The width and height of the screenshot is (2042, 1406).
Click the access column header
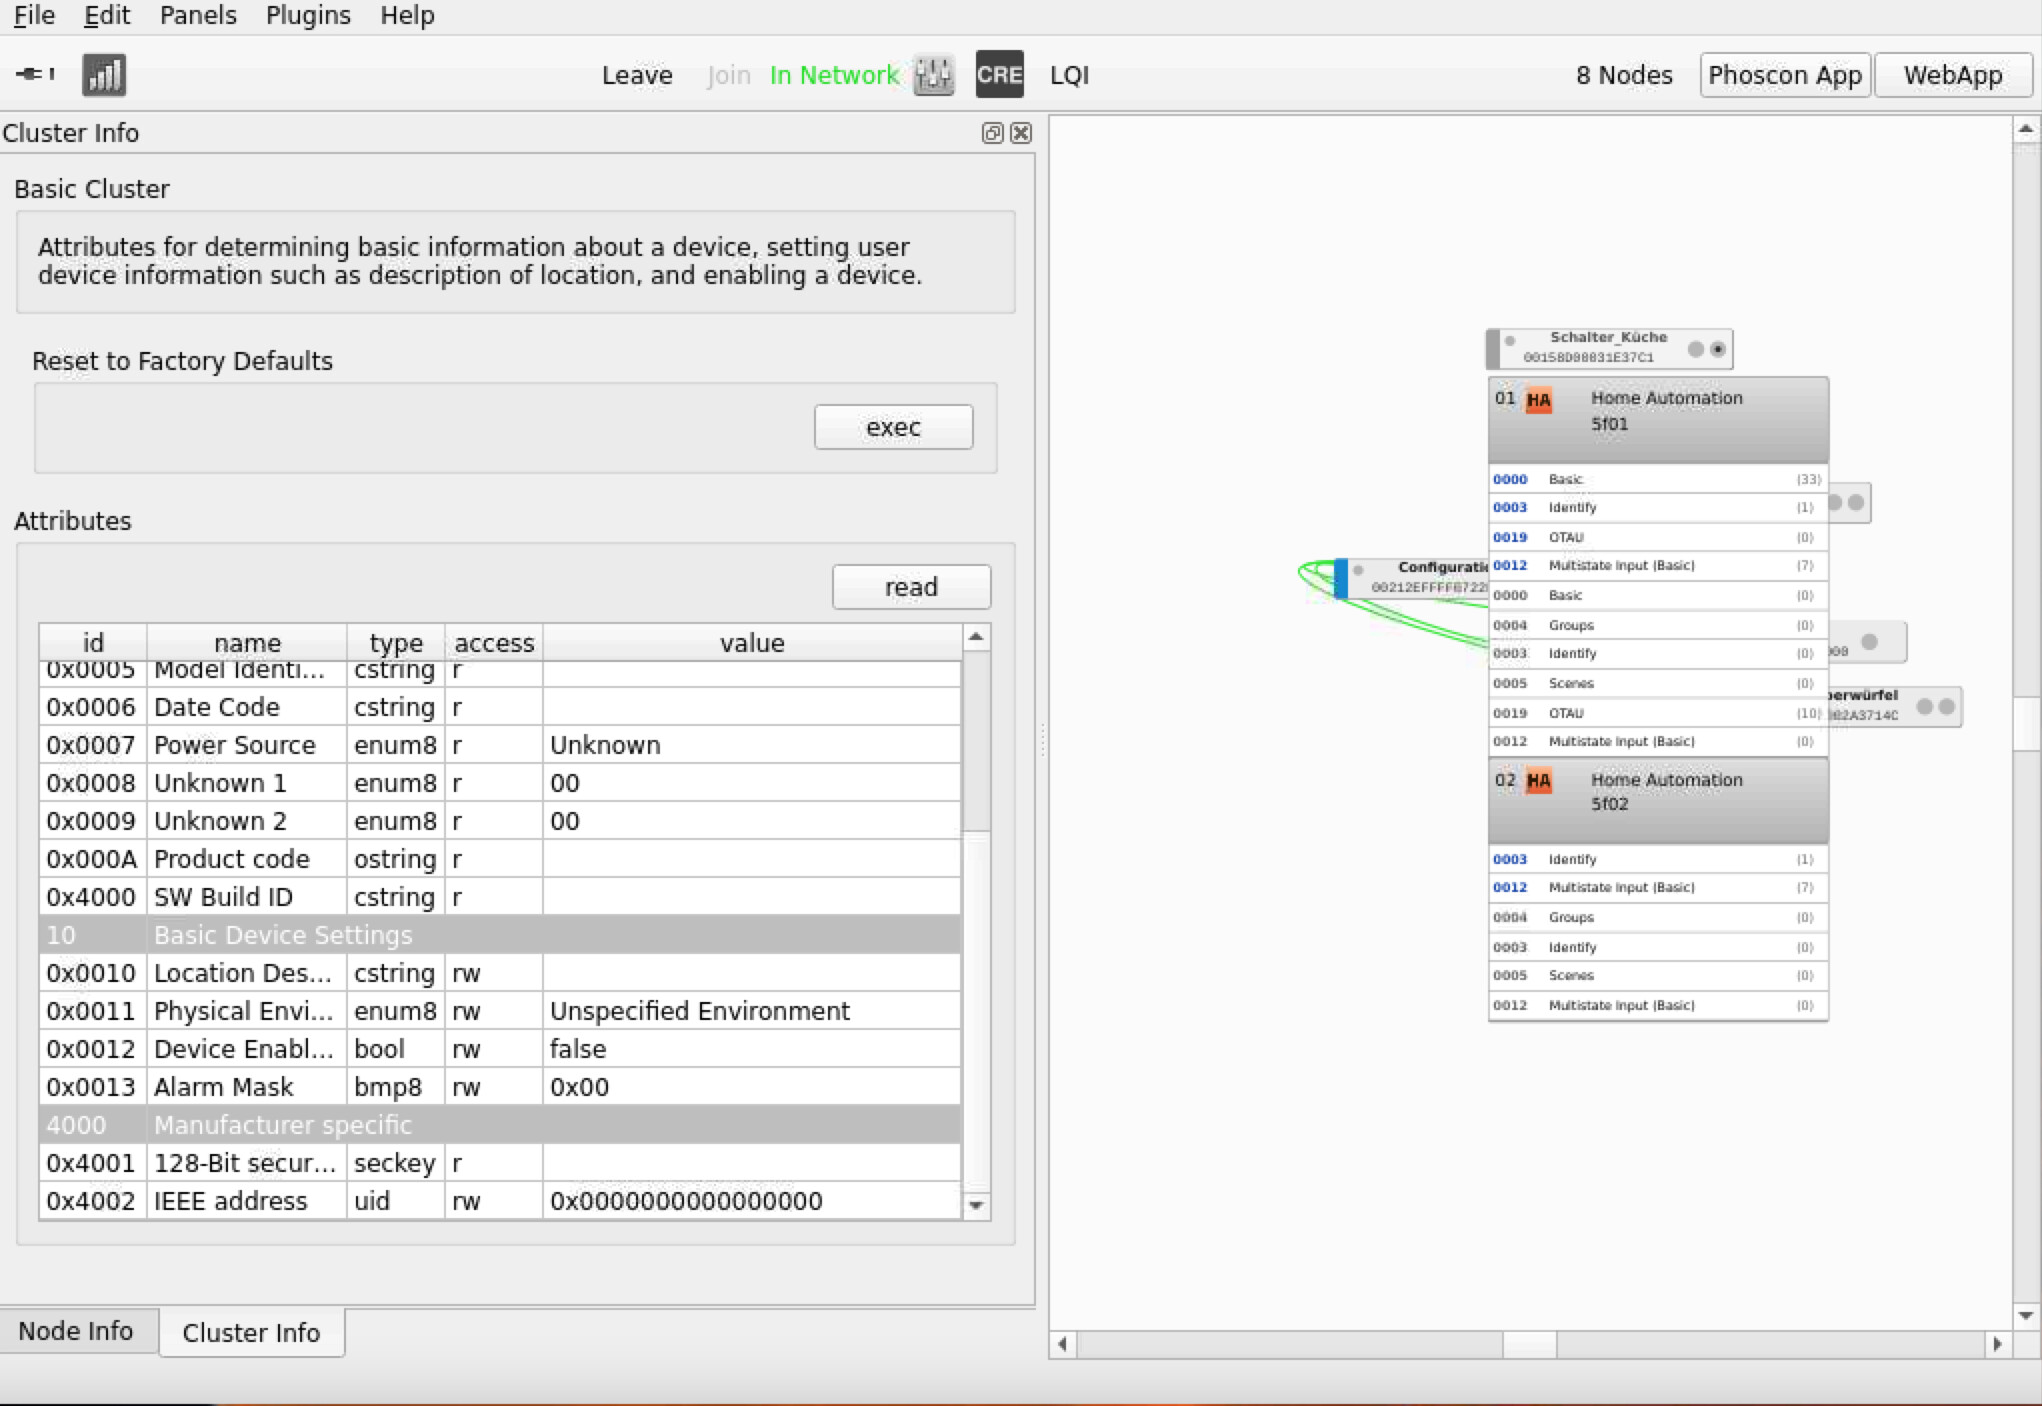point(494,642)
